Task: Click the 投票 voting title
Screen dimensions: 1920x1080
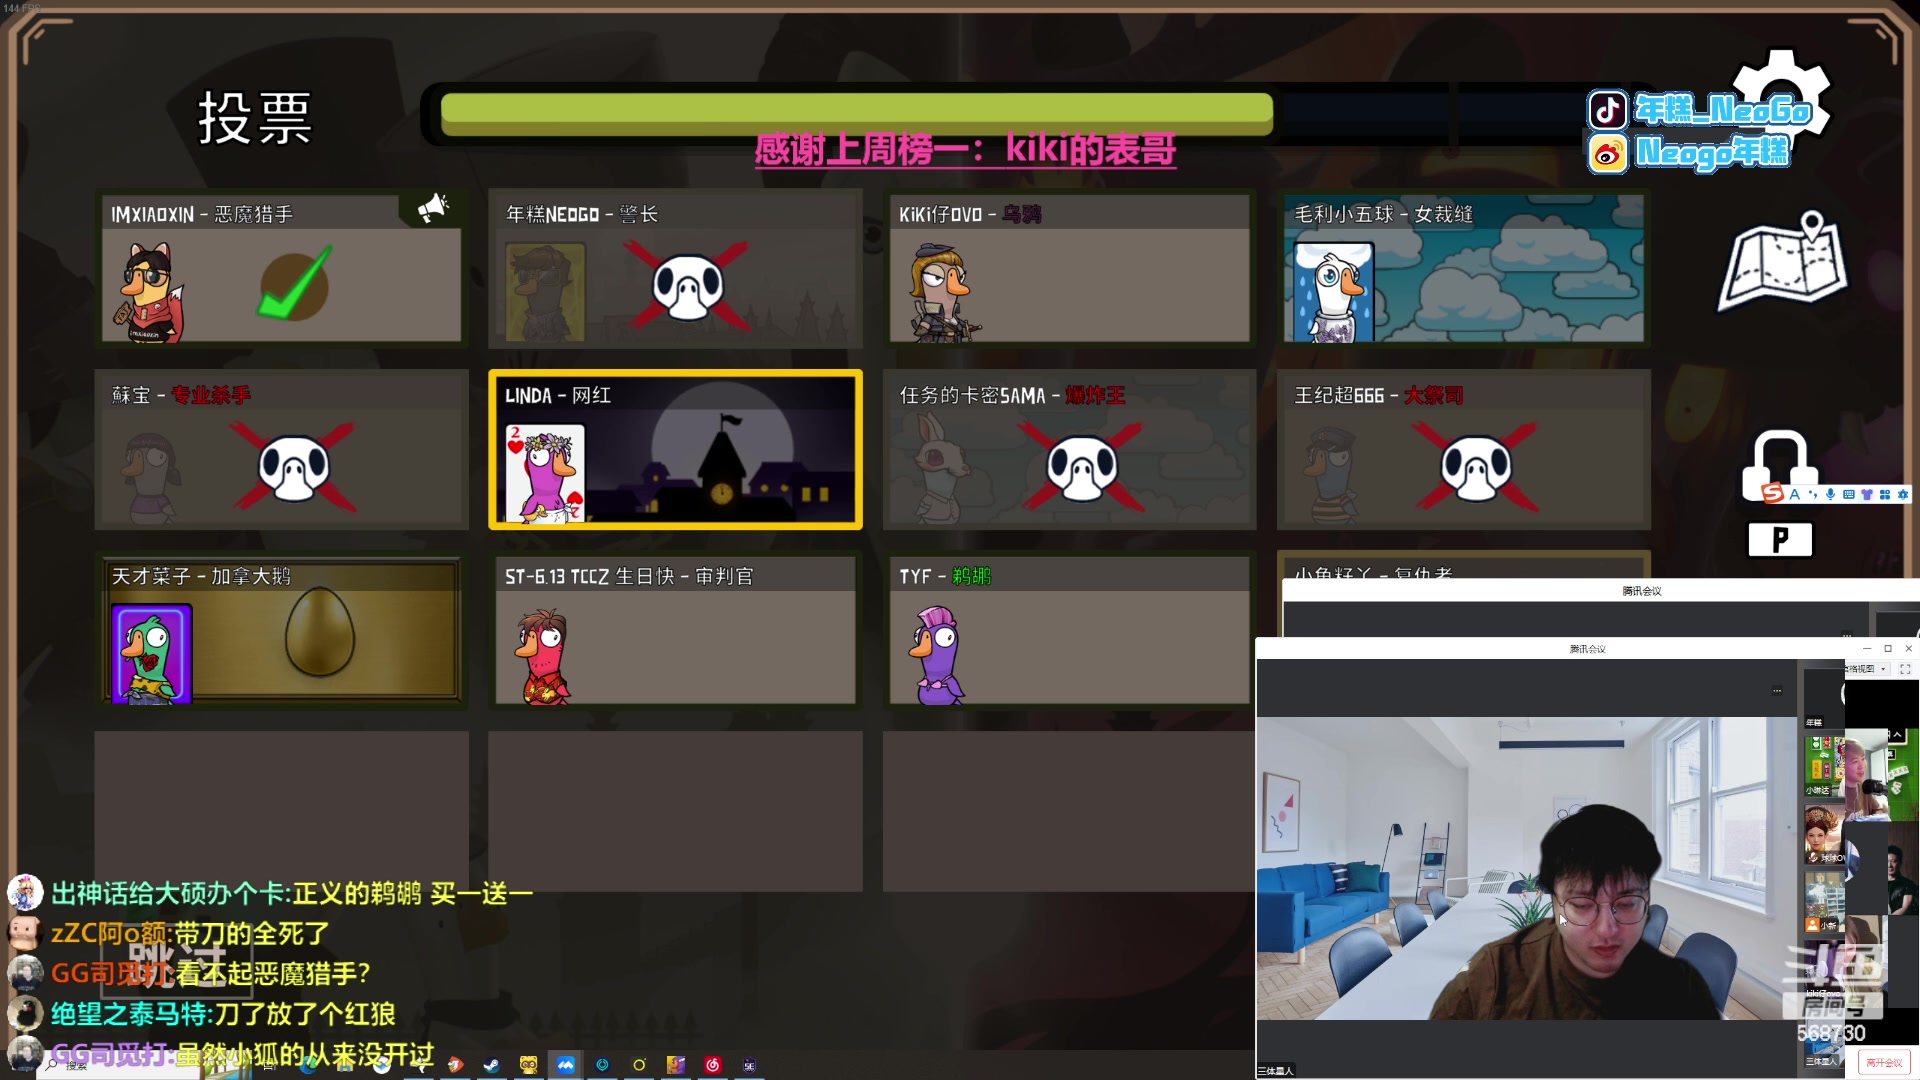Action: pyautogui.click(x=255, y=118)
